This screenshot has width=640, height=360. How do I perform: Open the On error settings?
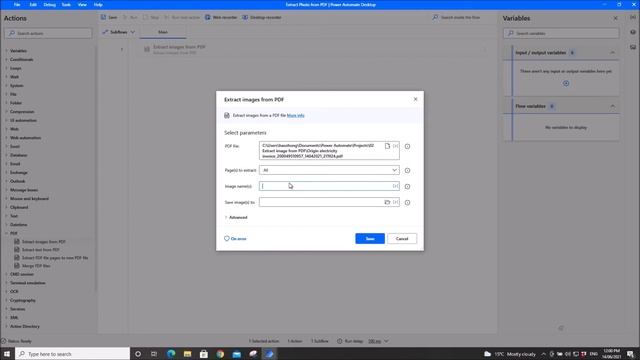tap(235, 239)
